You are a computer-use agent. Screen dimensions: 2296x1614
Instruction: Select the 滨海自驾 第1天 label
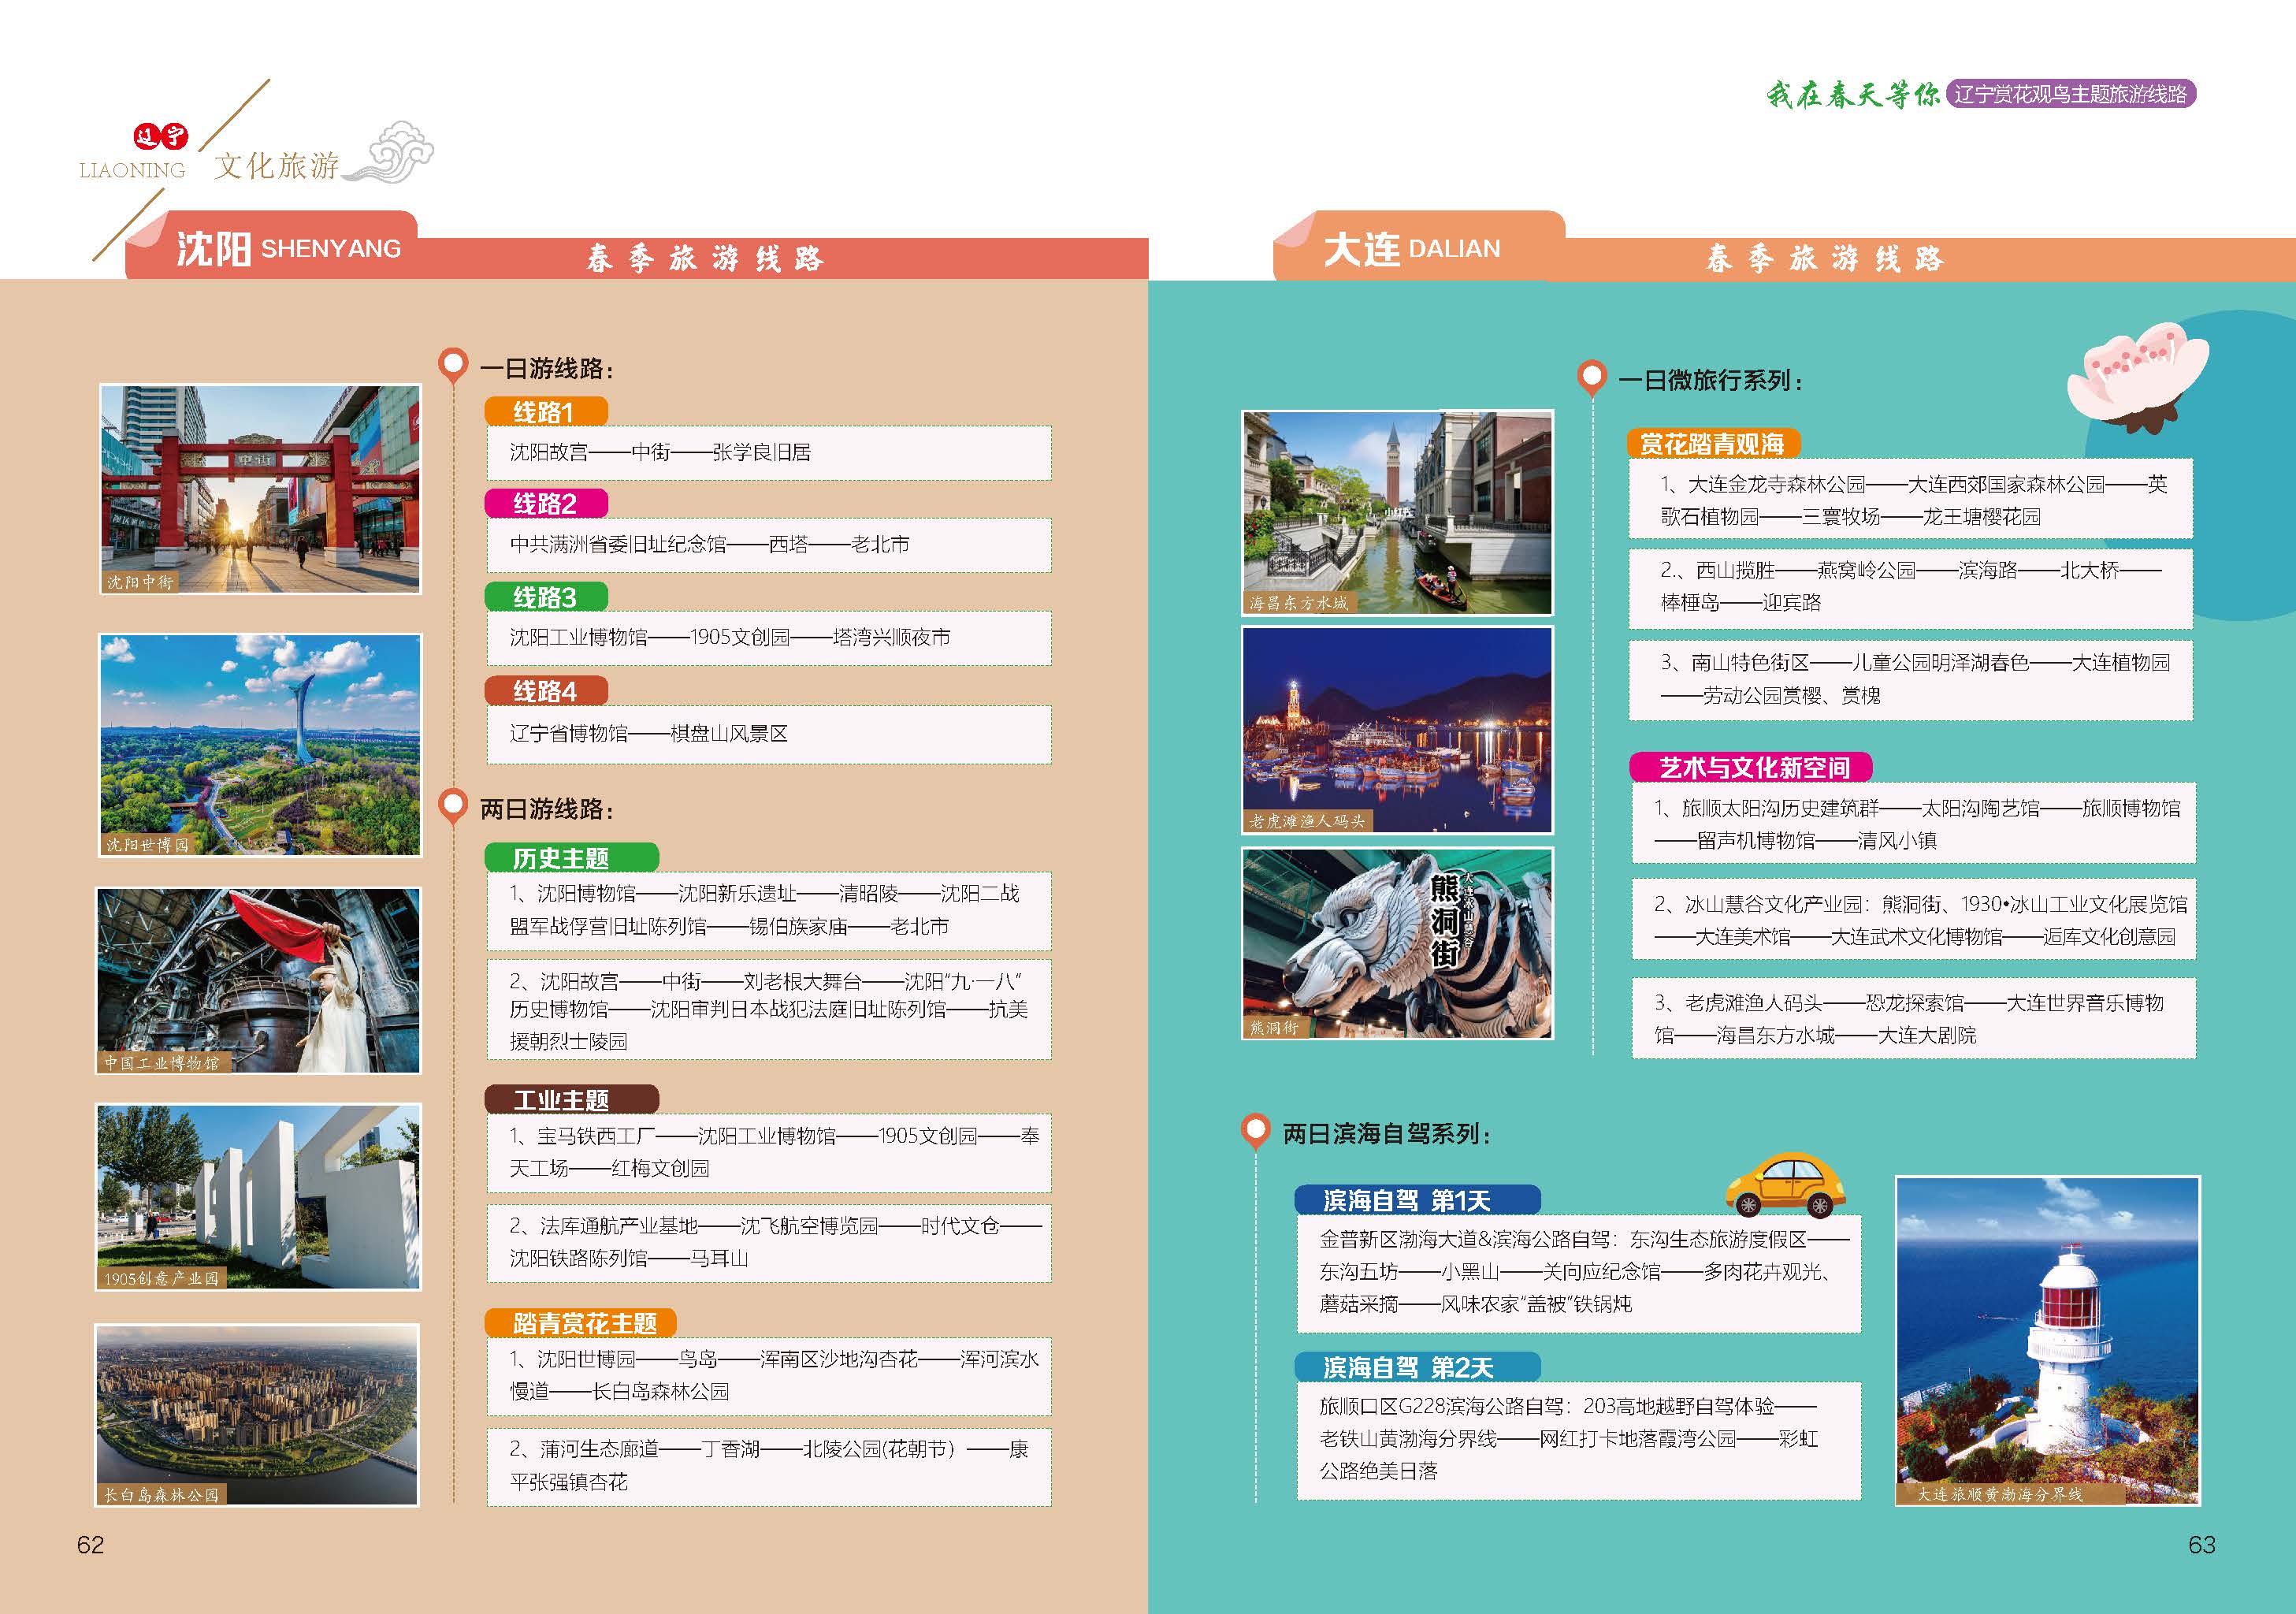[x=1417, y=1200]
